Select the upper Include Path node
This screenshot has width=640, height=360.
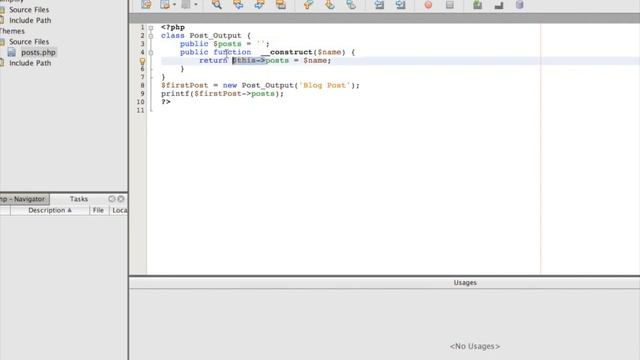(x=30, y=20)
